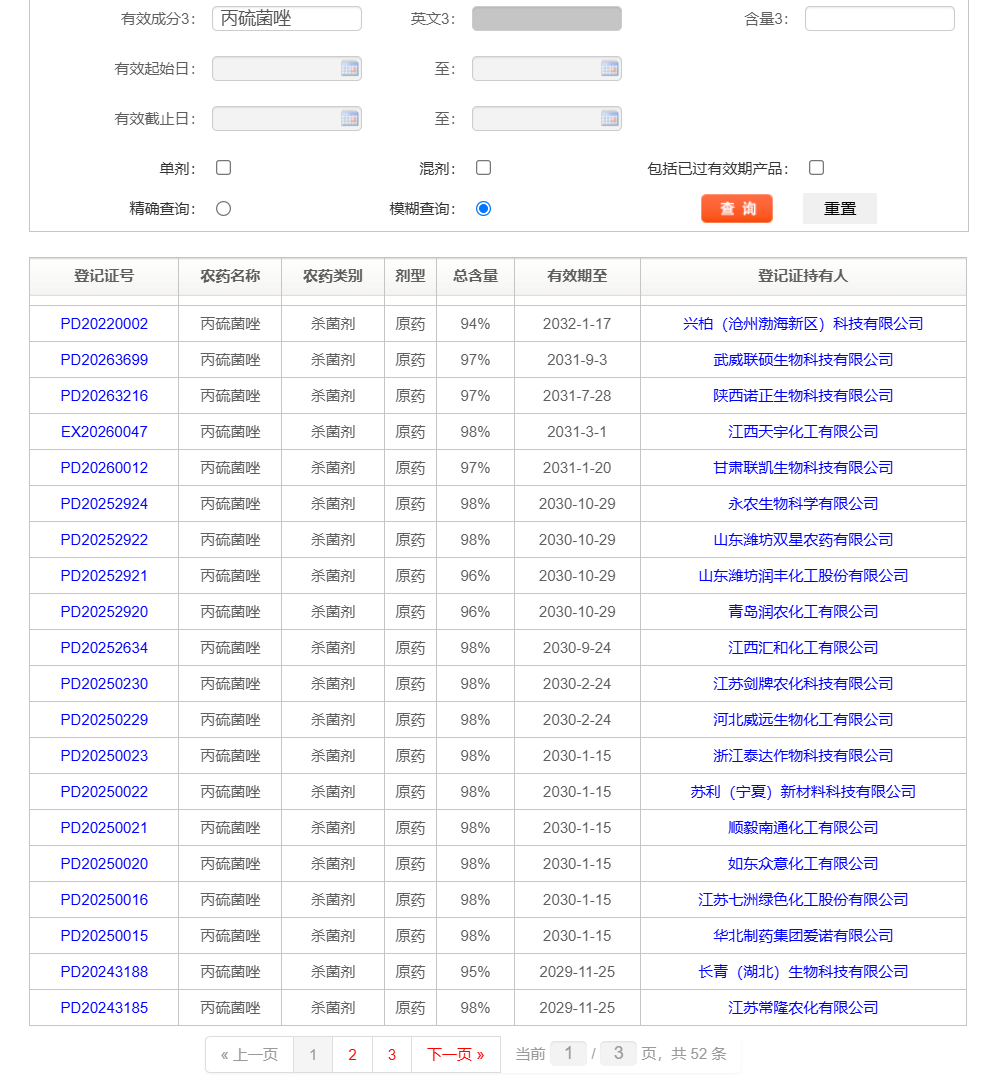The height and width of the screenshot is (1078, 1003).
Task: Click current page number input box
Action: click(569, 1053)
